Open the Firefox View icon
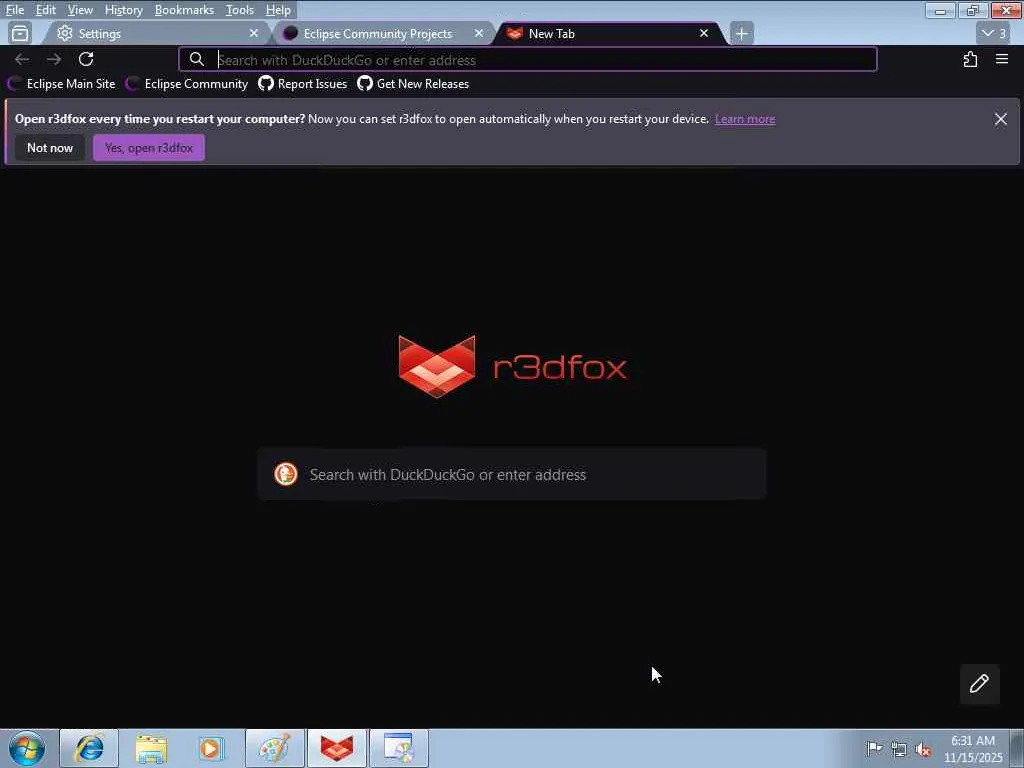The width and height of the screenshot is (1024, 768). pyautogui.click(x=20, y=33)
